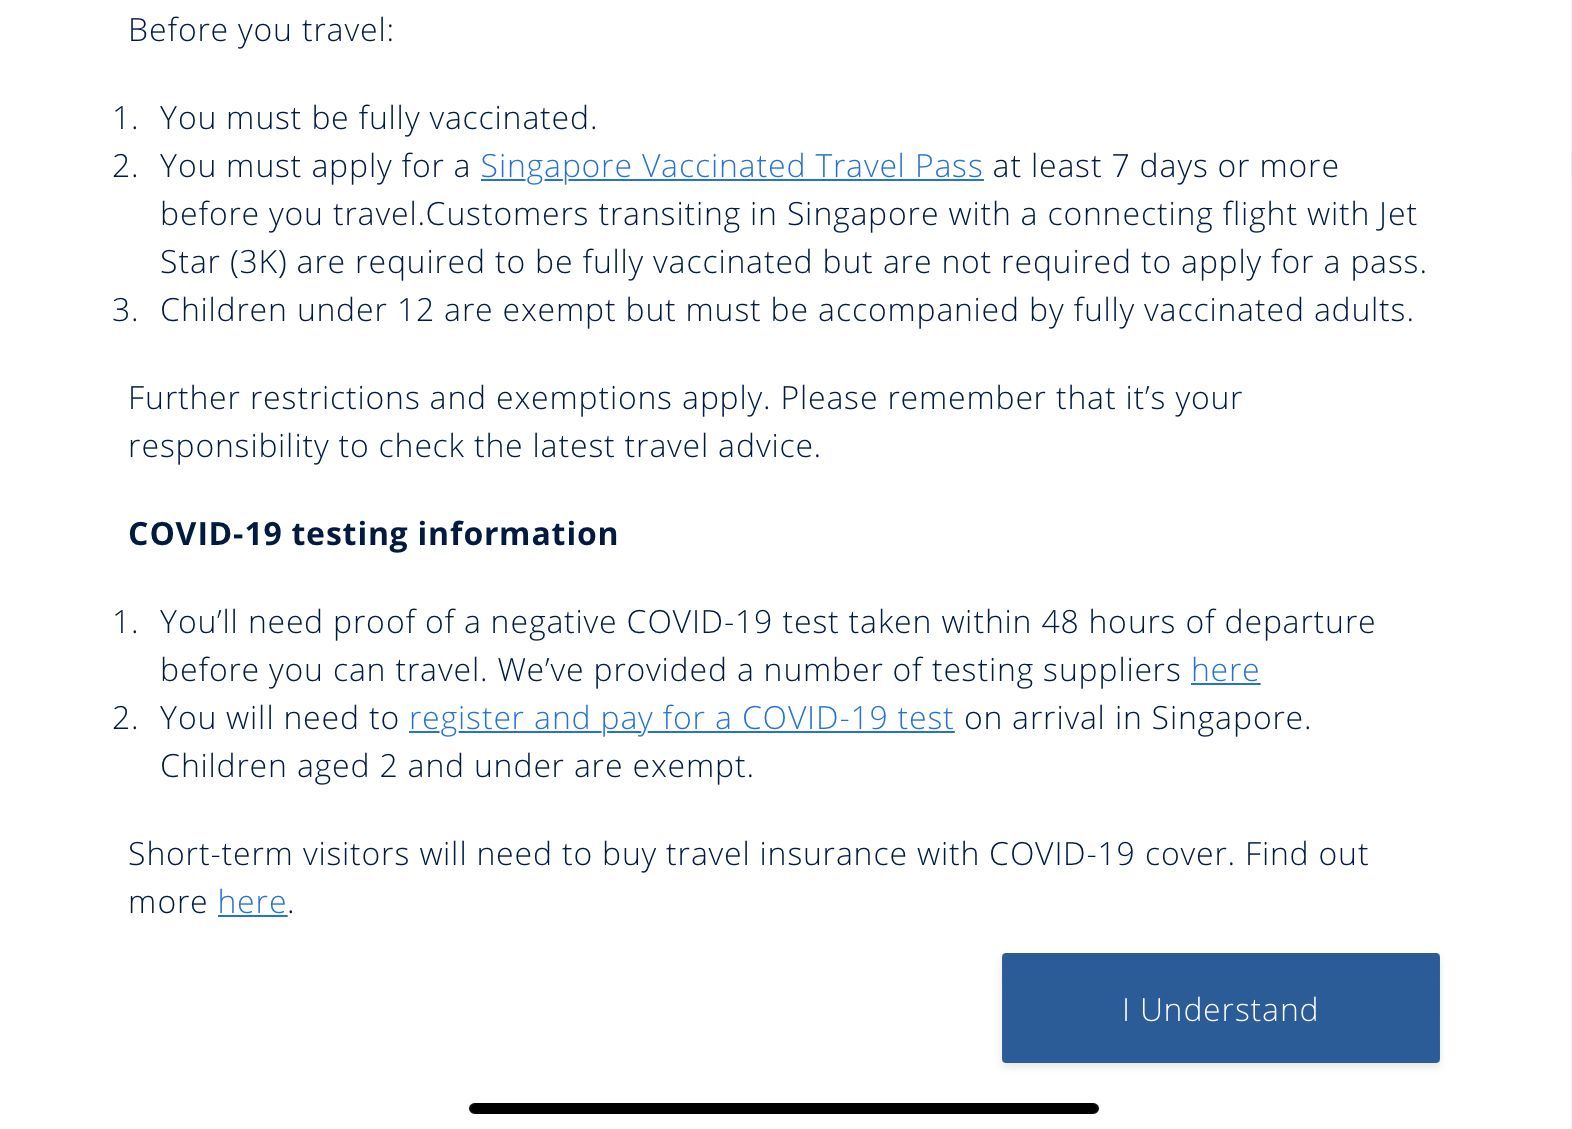This screenshot has width=1572, height=1129.
Task: Click the "Star (3K)" airline text
Action: 224,262
